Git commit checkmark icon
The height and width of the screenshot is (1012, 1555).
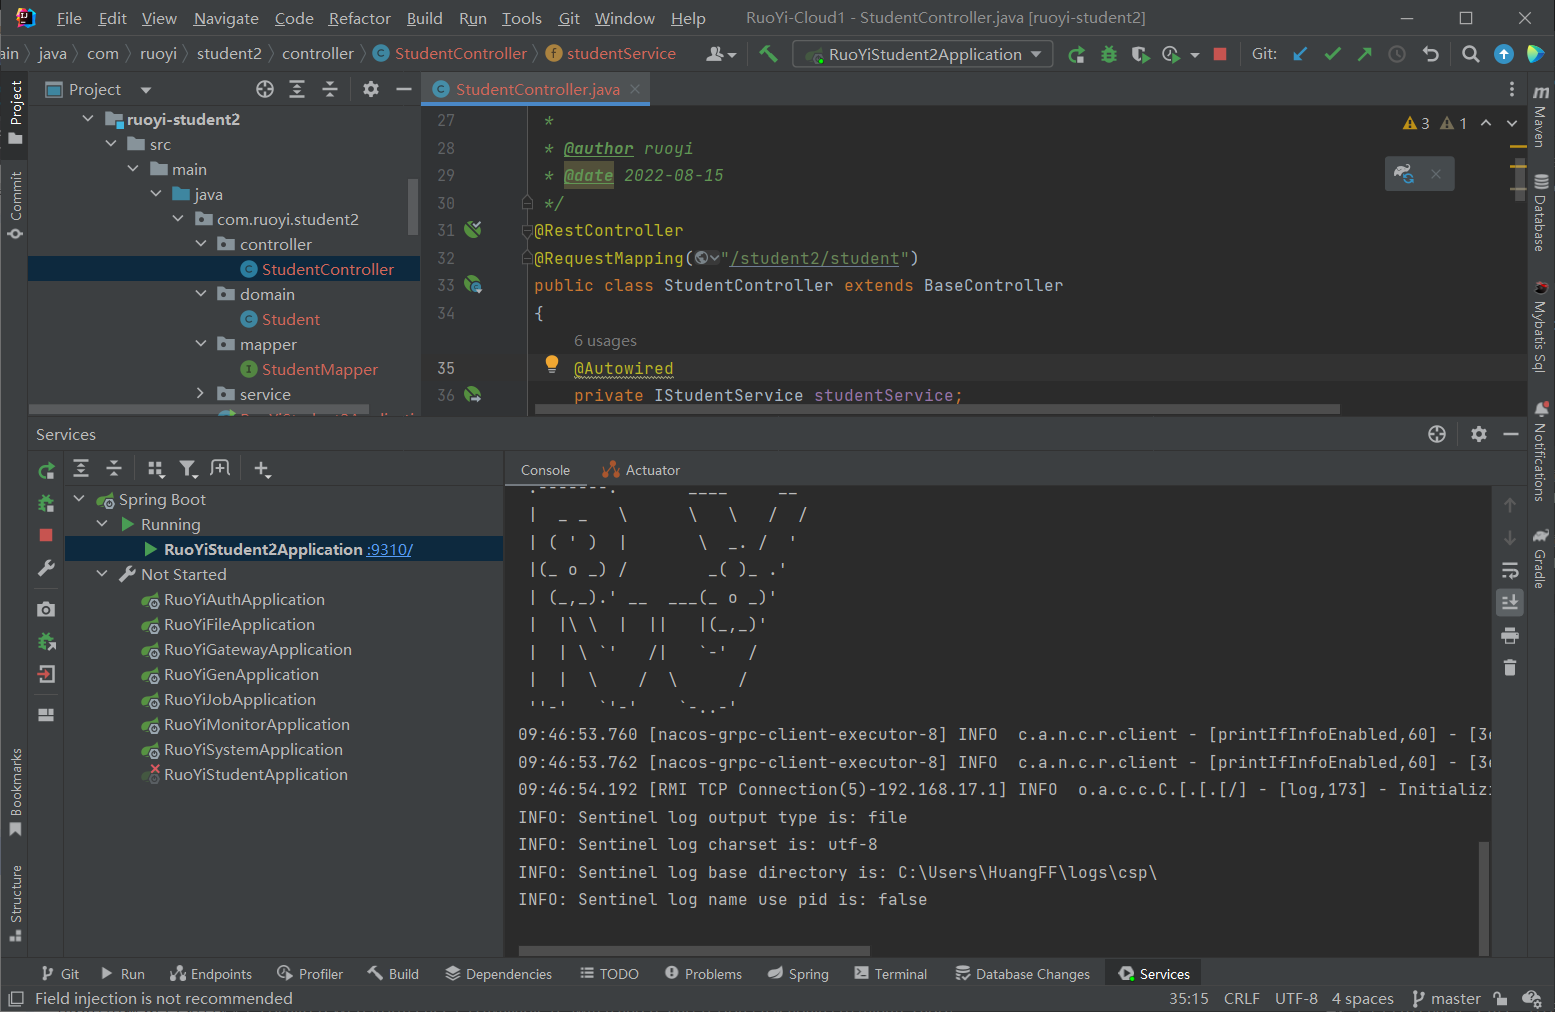coord(1332,54)
